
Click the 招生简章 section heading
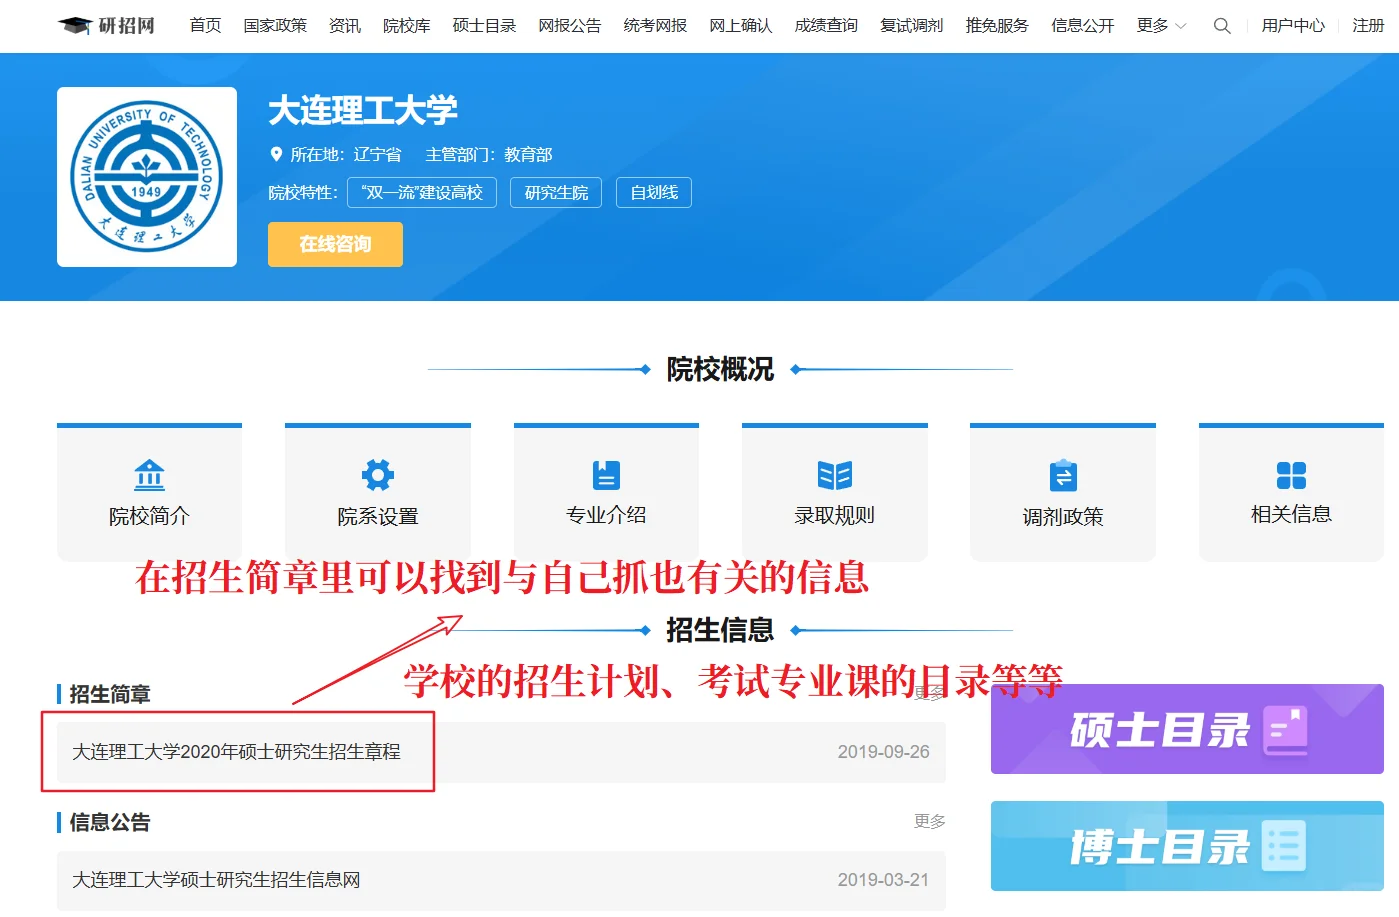pos(110,694)
